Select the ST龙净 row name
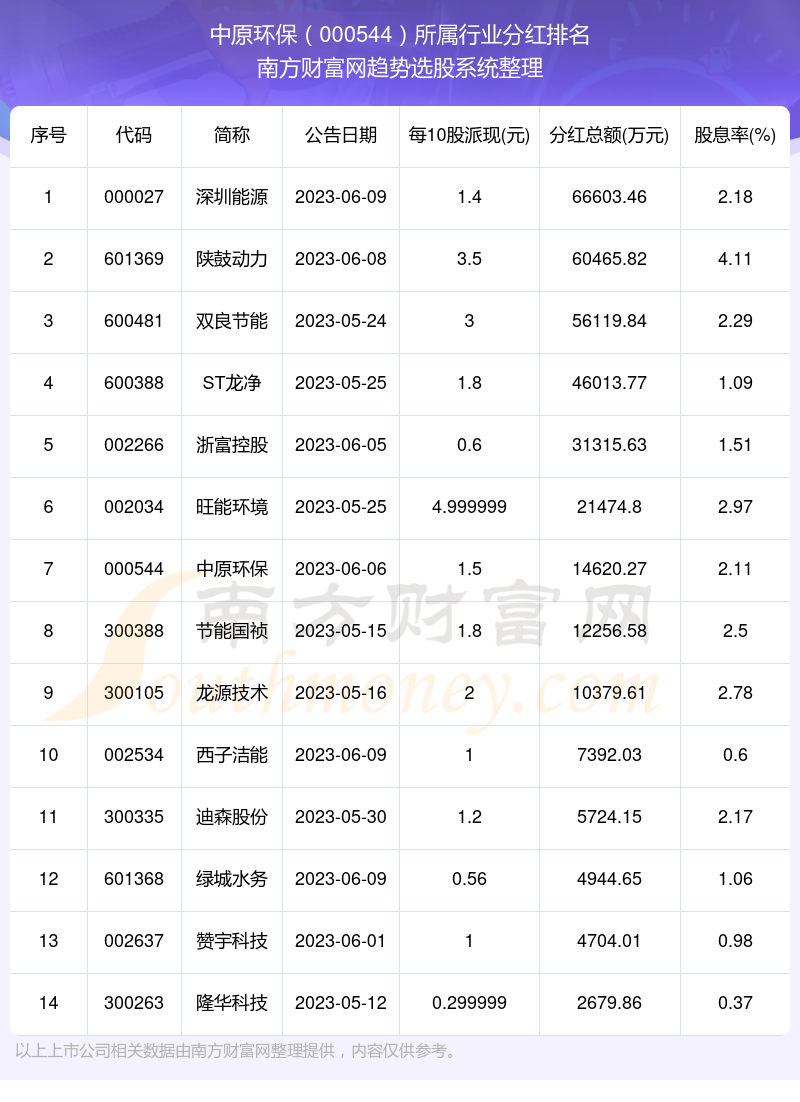Image resolution: width=800 pixels, height=1102 pixels. tap(232, 383)
